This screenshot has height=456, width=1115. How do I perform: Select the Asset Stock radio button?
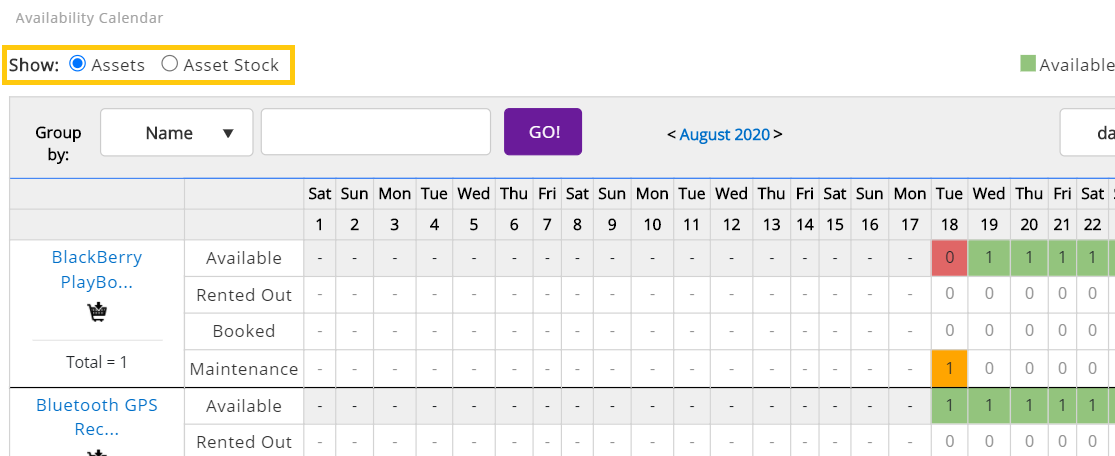pos(169,64)
